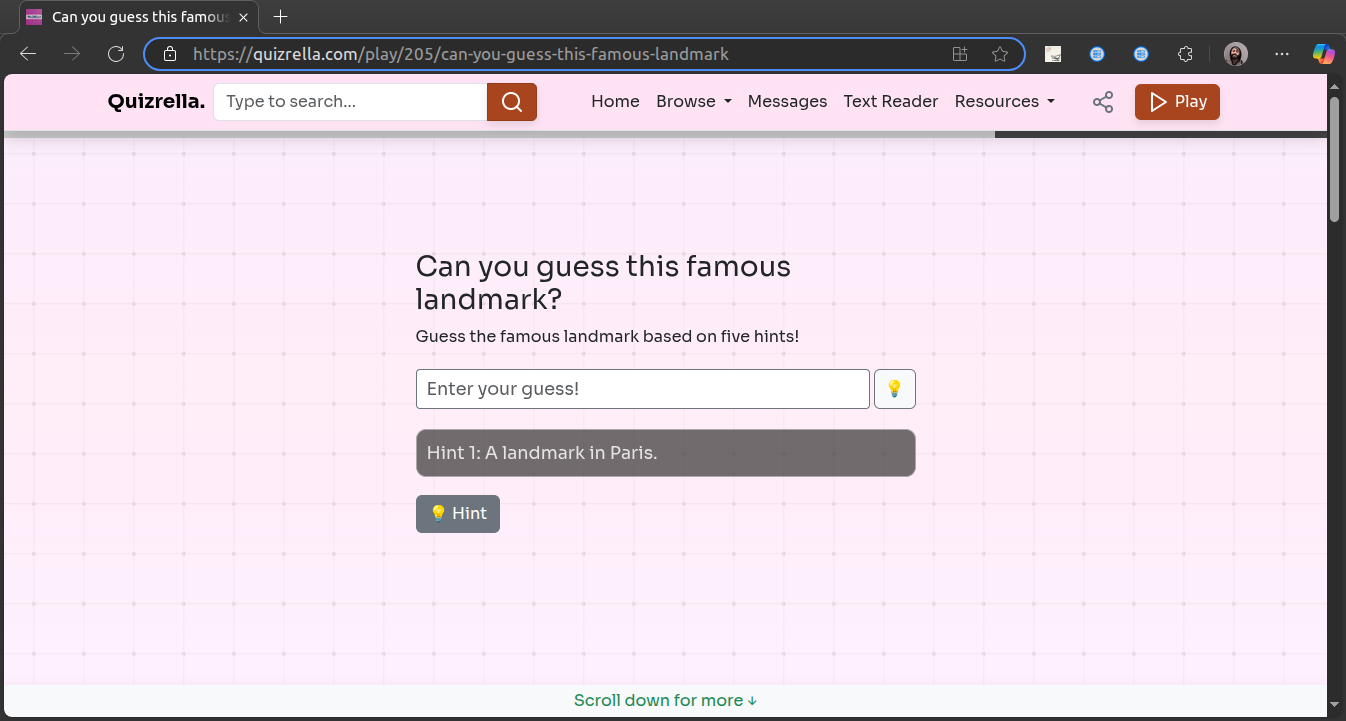Click the quiz favicon on the browser tab
1346x721 pixels.
click(33, 16)
